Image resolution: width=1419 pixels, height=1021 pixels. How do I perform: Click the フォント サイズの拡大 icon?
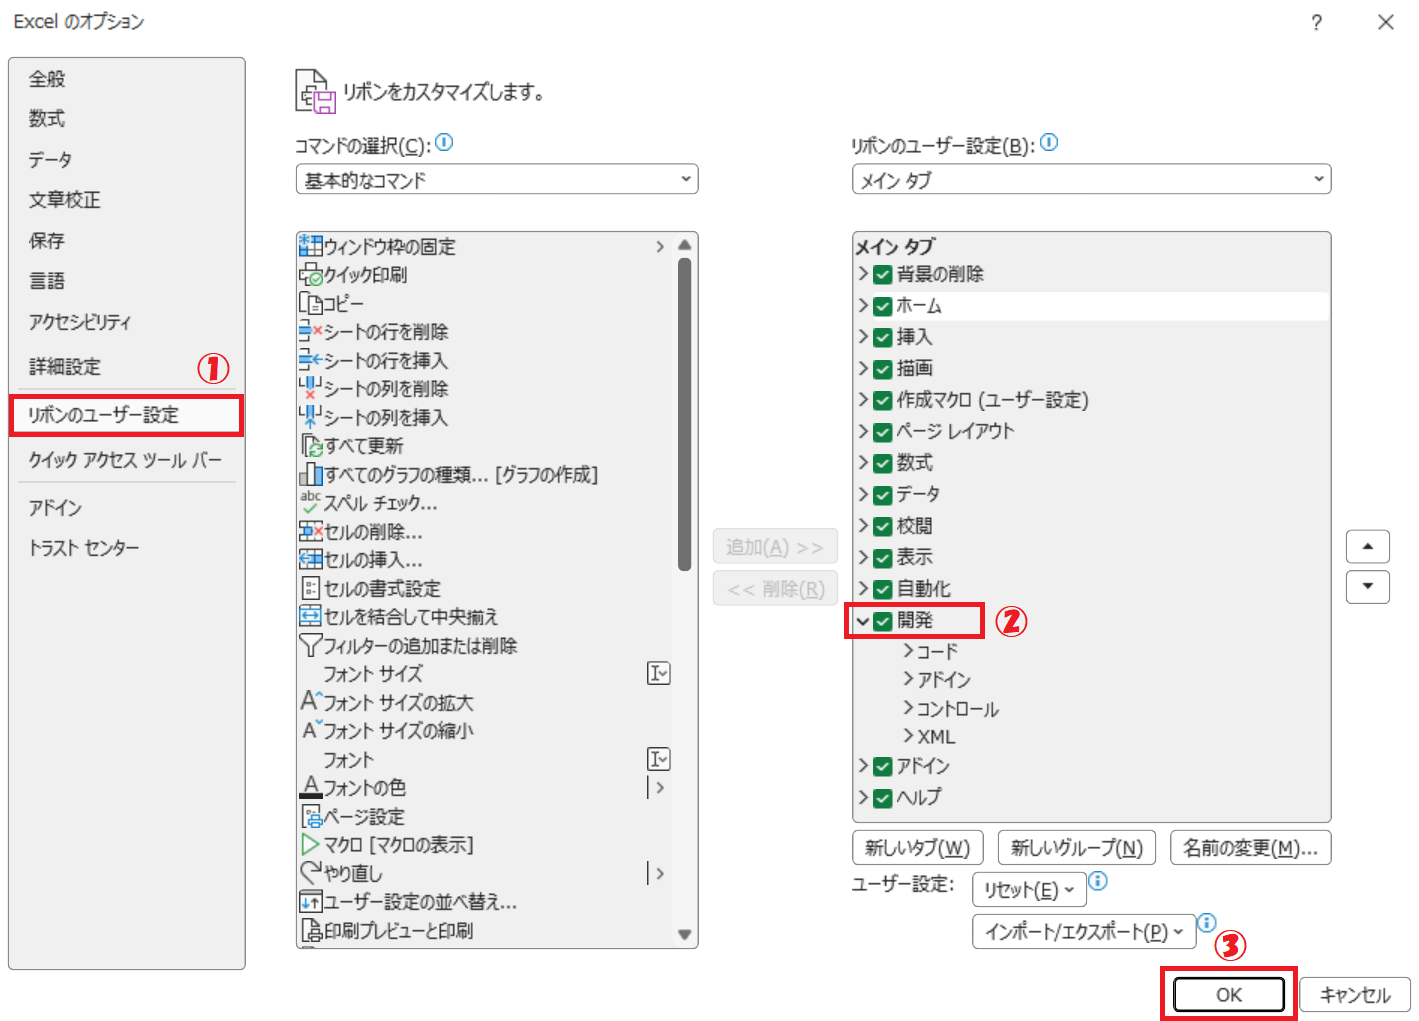point(311,702)
